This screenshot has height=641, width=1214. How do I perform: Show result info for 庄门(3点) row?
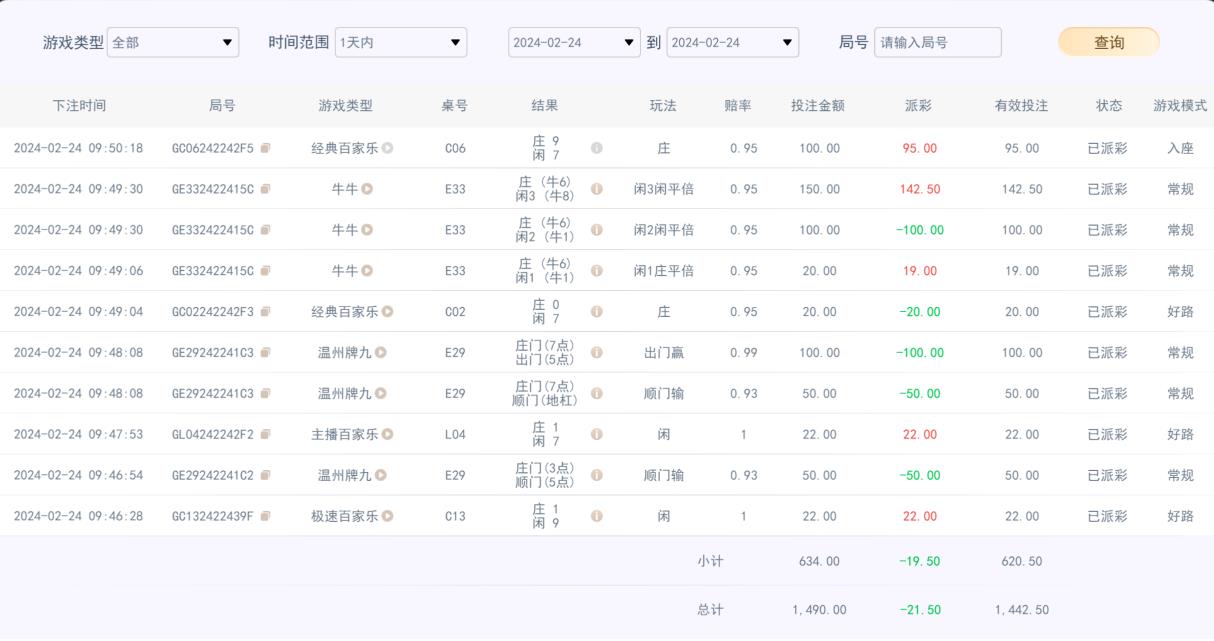click(597, 476)
